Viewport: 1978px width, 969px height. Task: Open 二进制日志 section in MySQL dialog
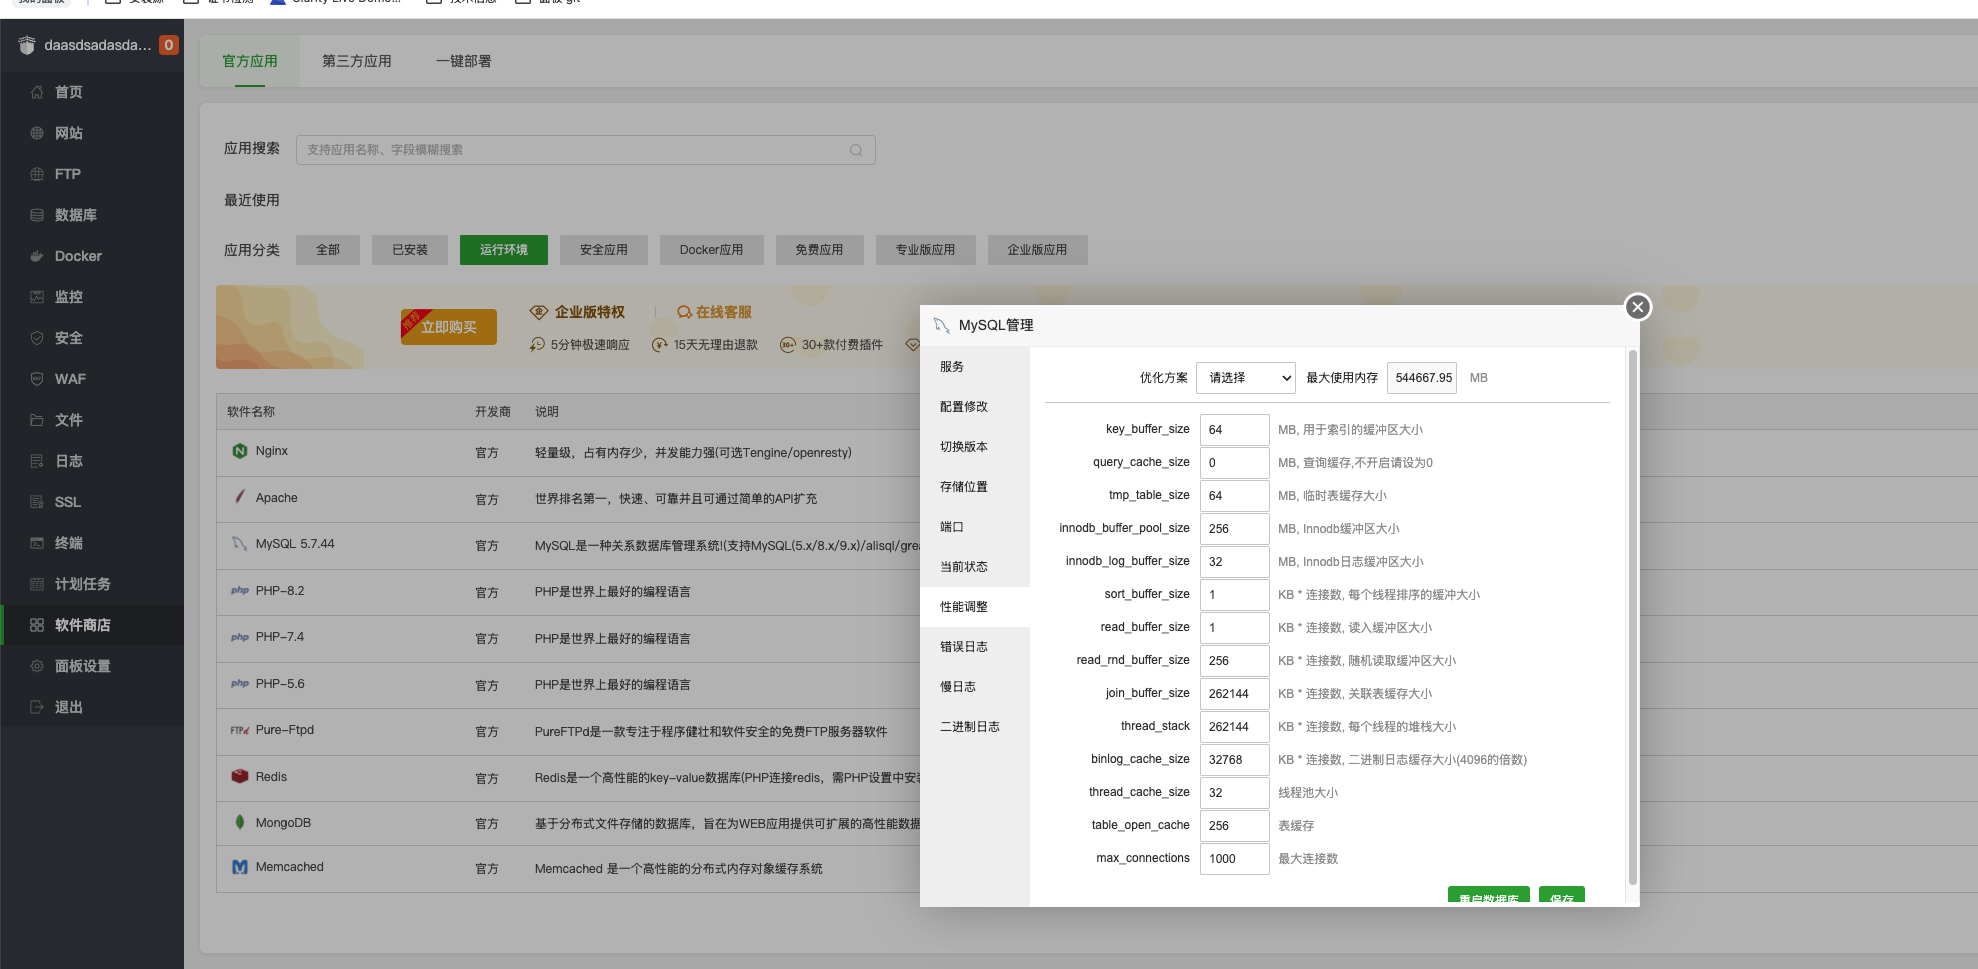point(975,727)
